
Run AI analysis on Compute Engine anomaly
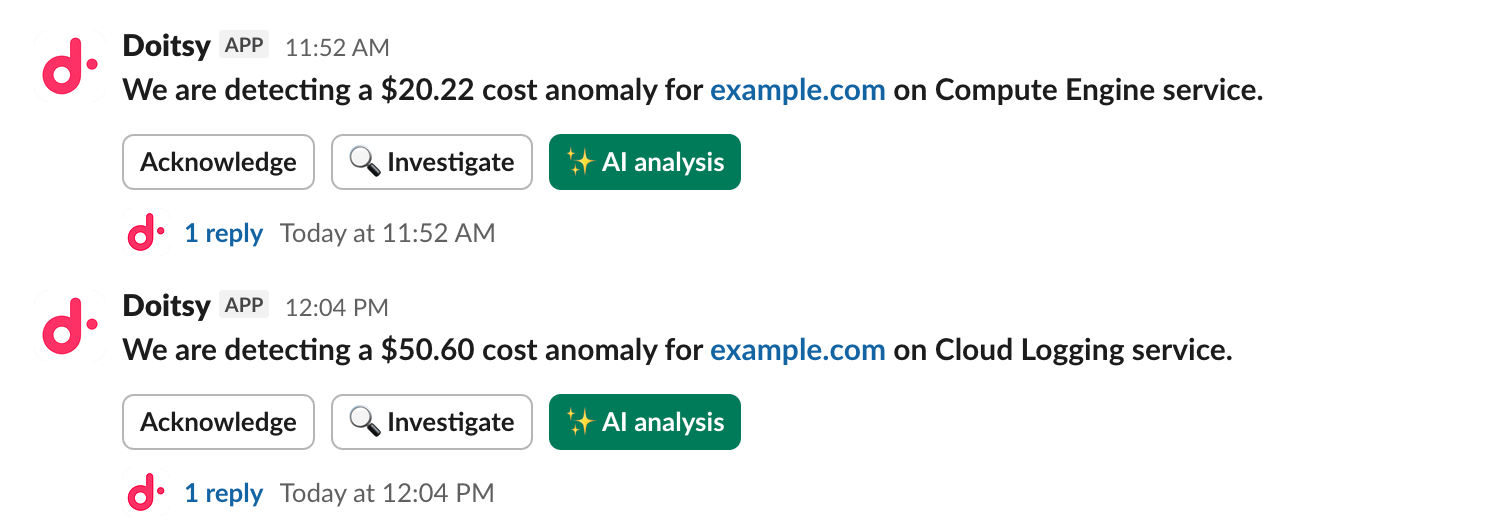coord(645,162)
